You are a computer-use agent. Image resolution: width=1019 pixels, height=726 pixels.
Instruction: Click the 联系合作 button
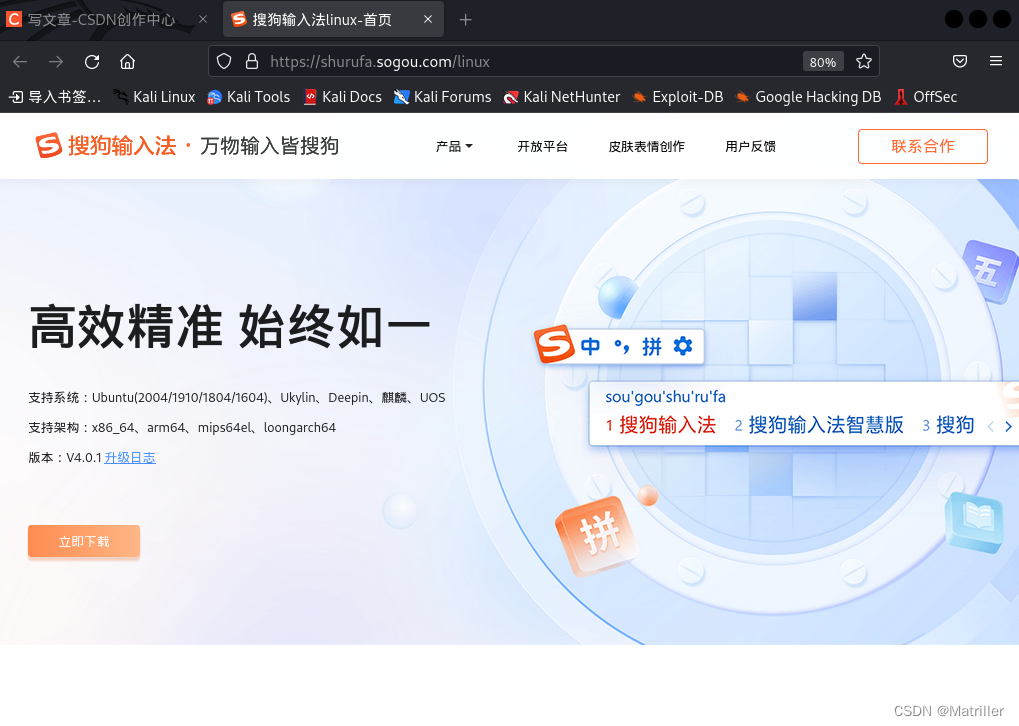coord(923,146)
